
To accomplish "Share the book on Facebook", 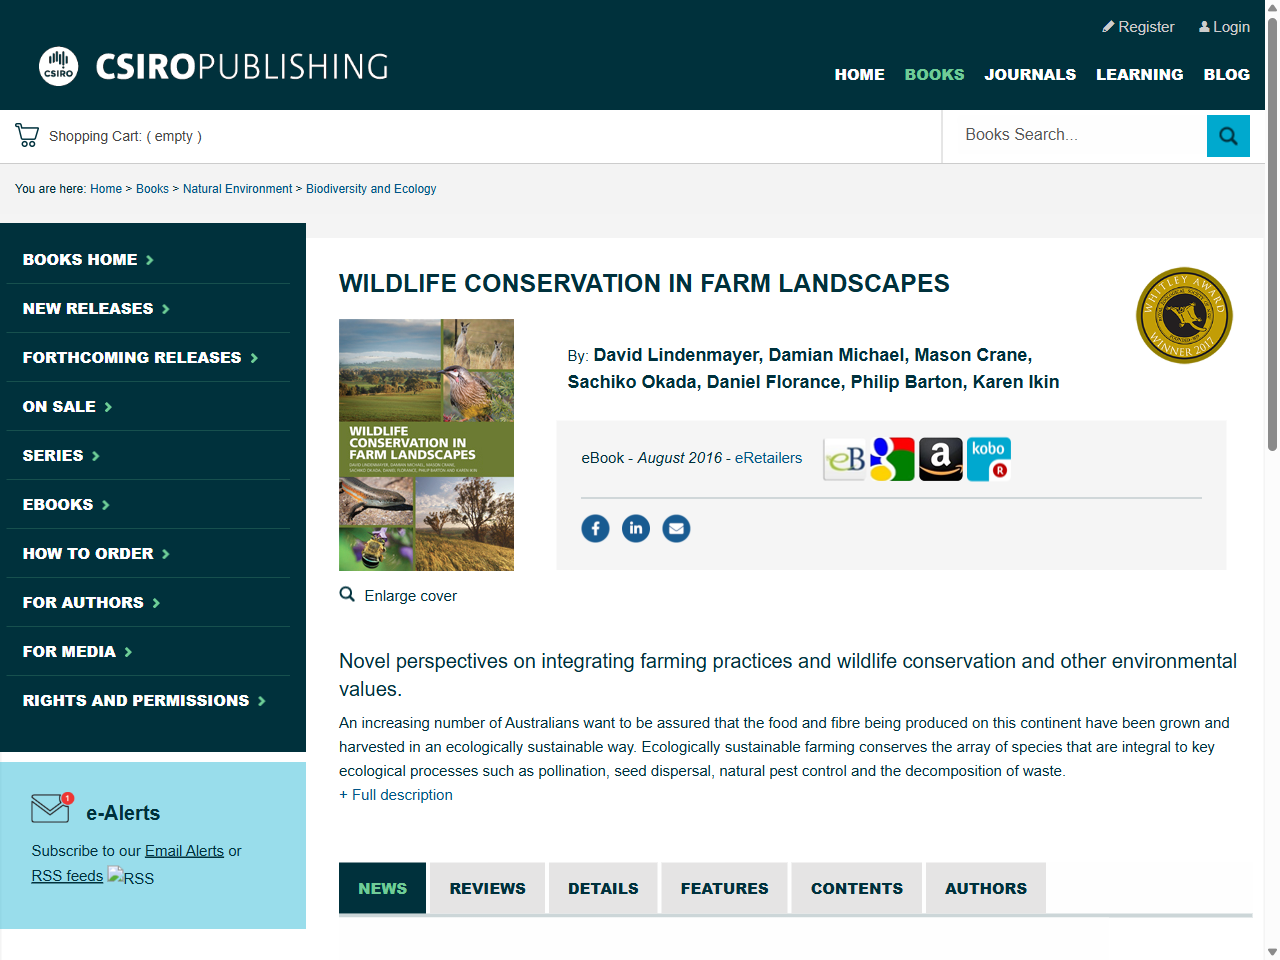I will (595, 528).
